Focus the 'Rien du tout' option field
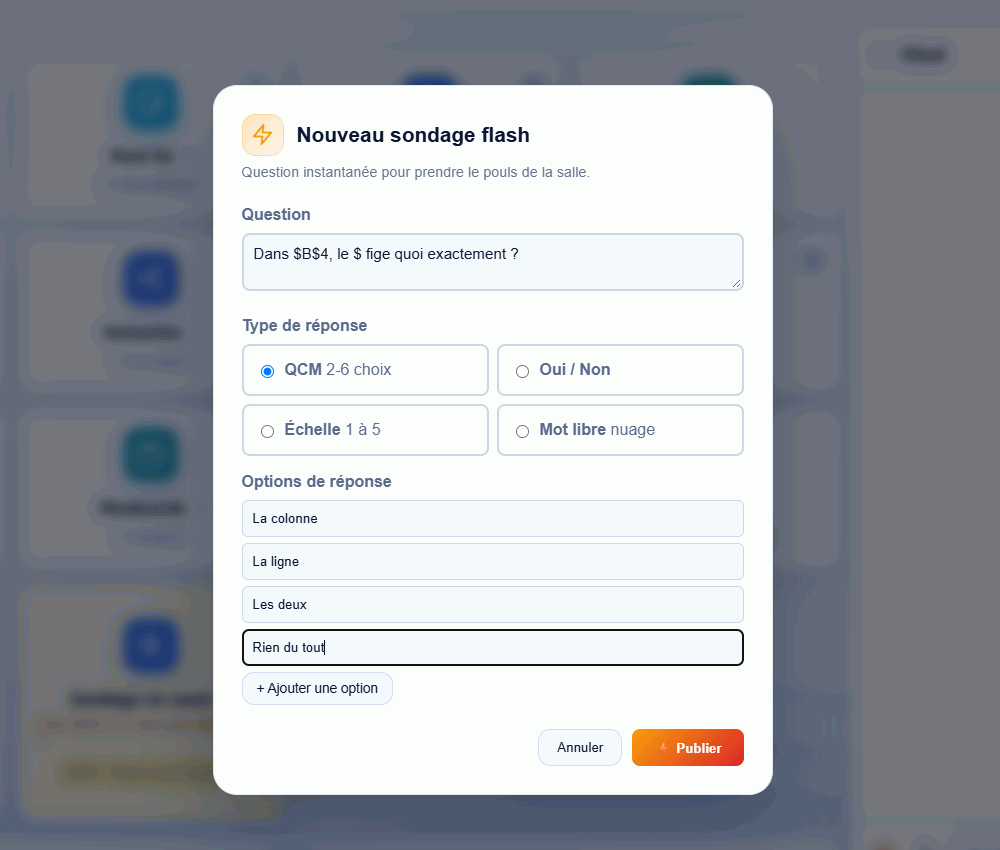The height and width of the screenshot is (850, 1000). 492,648
